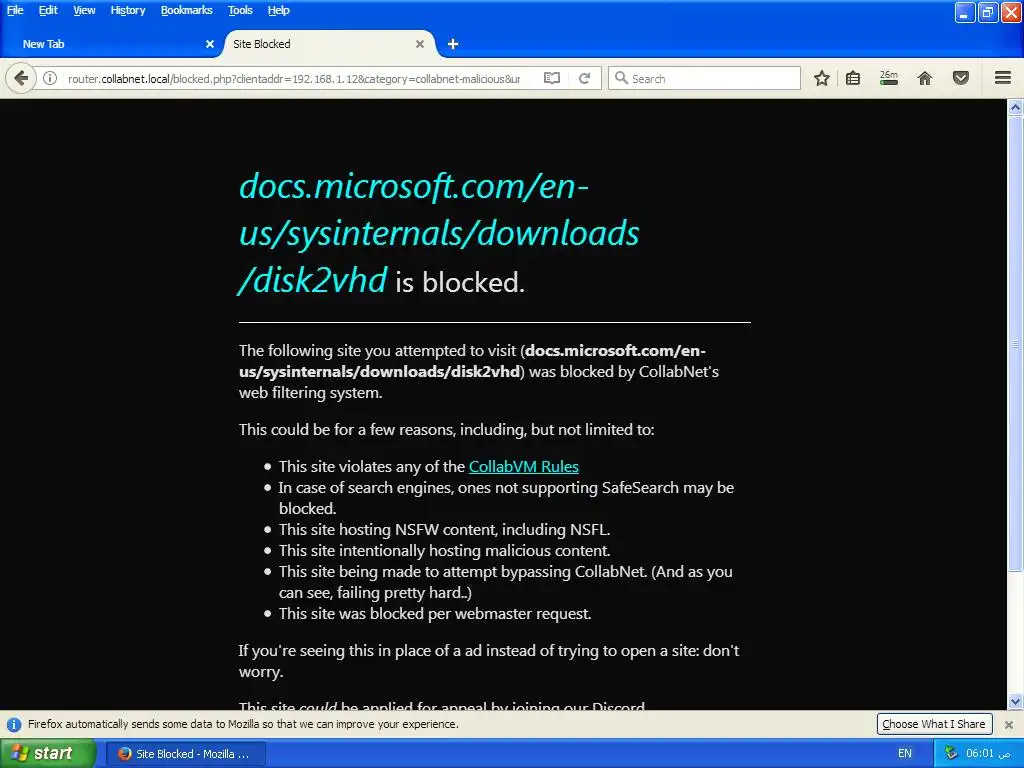Click 'This could be for a few reasons' line
Image resolution: width=1024 pixels, height=768 pixels.
pyautogui.click(x=446, y=430)
